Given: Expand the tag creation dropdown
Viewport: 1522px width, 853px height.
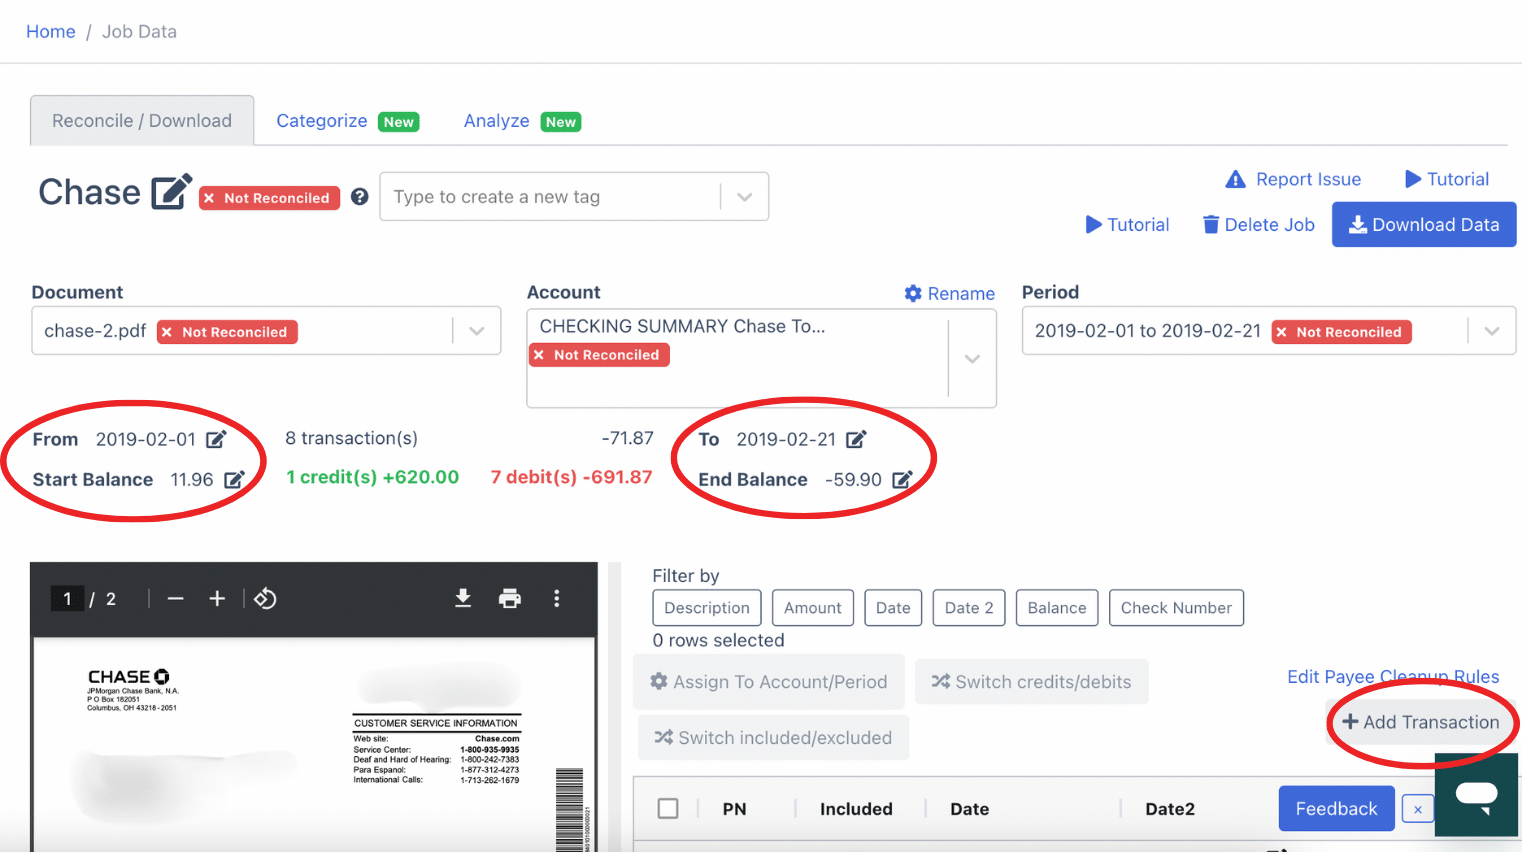Looking at the screenshot, I should pyautogui.click(x=744, y=196).
